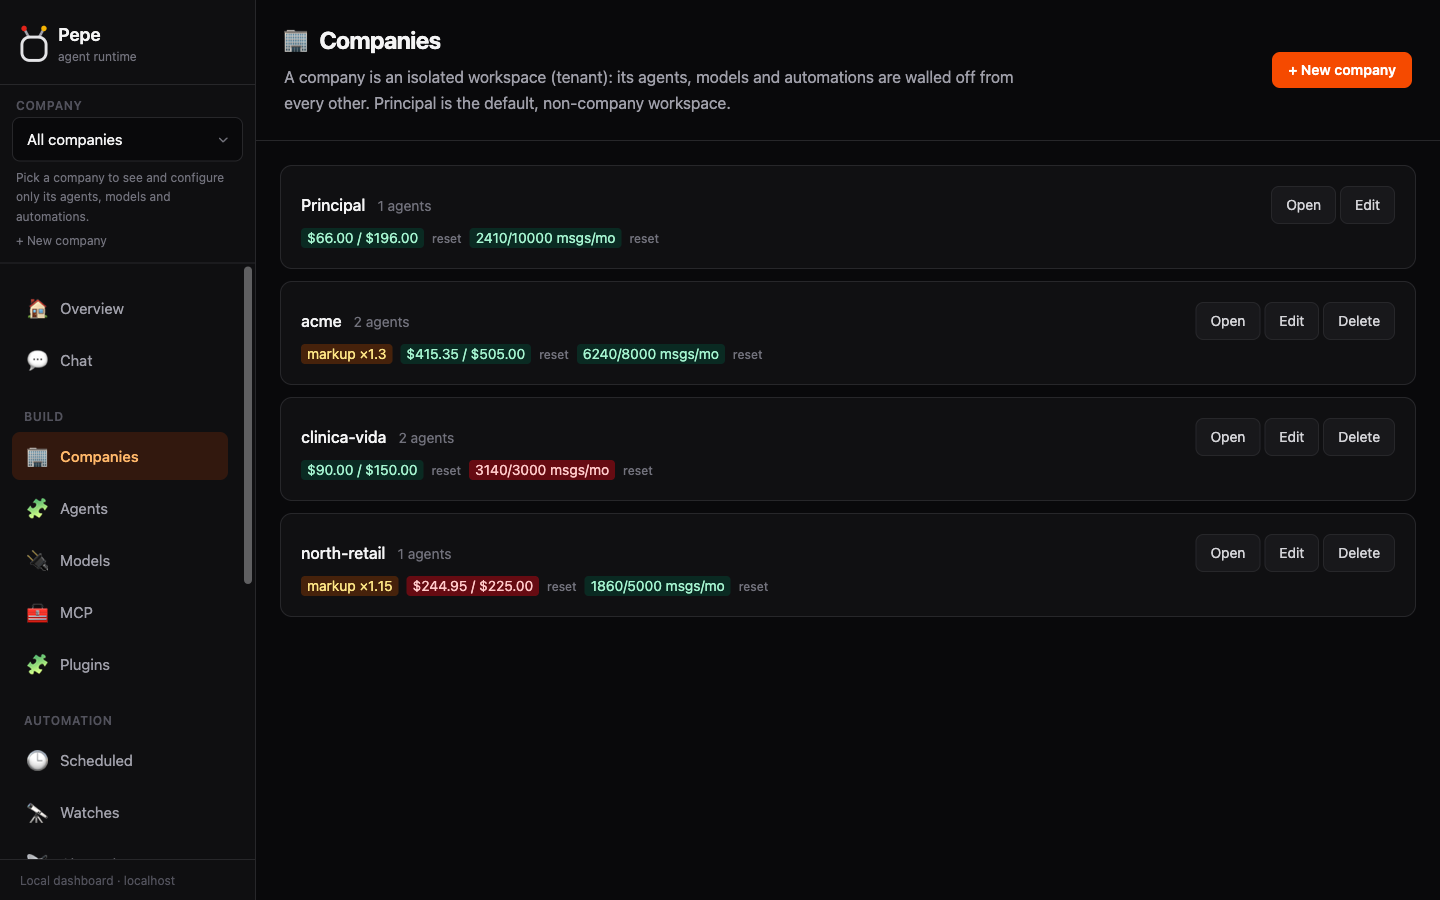Click the sidebar vertical scrollbar
Viewport: 1440px width, 900px height.
248,425
